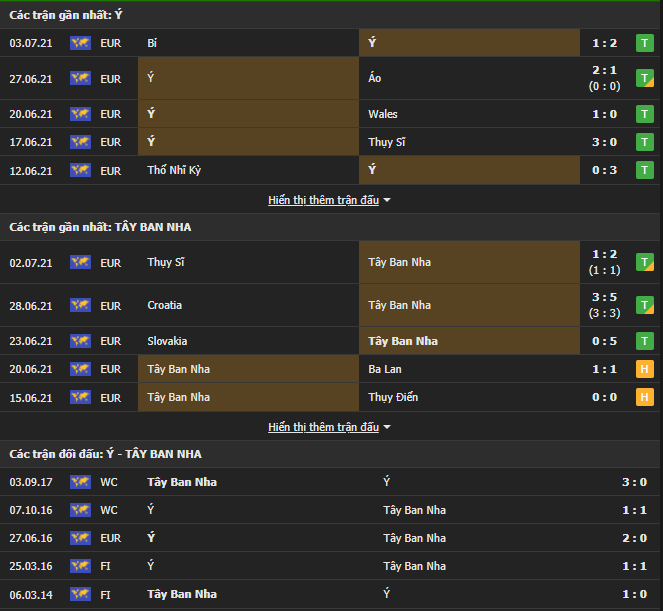Open the Croatia team link
This screenshot has width=663, height=611.
click(164, 305)
